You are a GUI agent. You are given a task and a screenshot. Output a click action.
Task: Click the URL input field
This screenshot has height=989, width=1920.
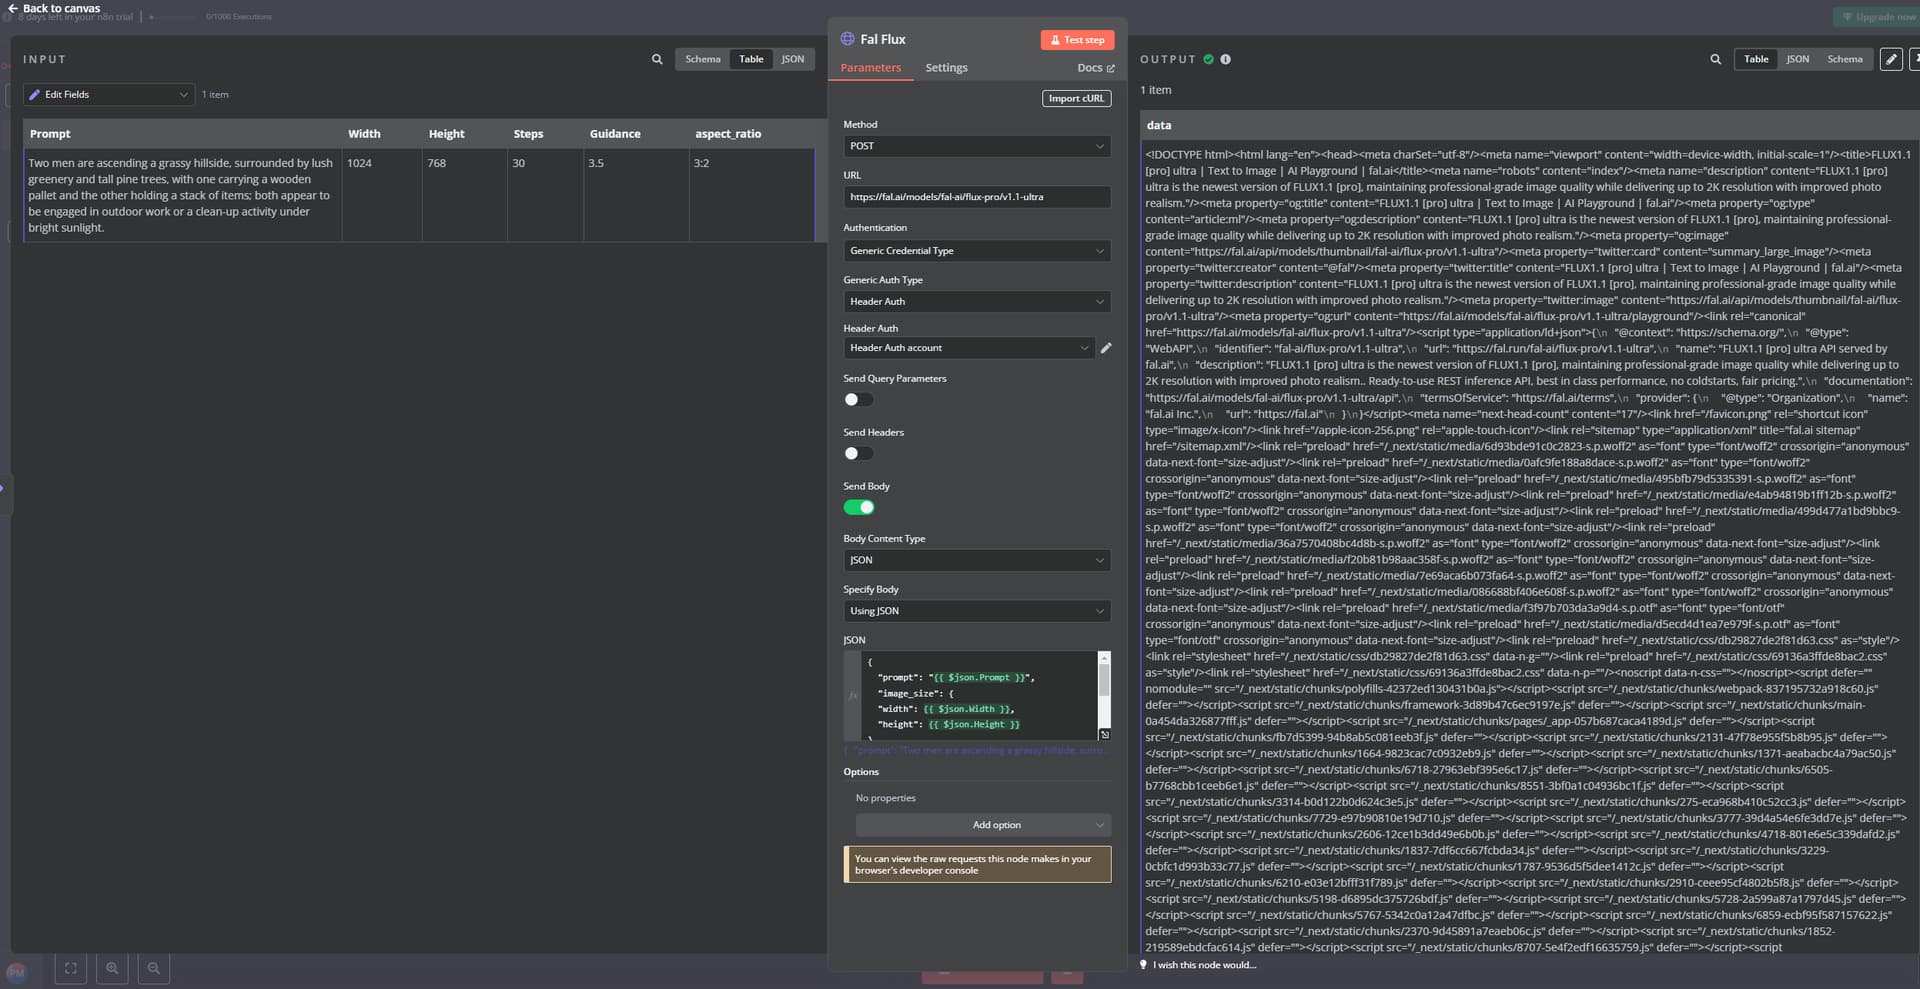pos(977,197)
